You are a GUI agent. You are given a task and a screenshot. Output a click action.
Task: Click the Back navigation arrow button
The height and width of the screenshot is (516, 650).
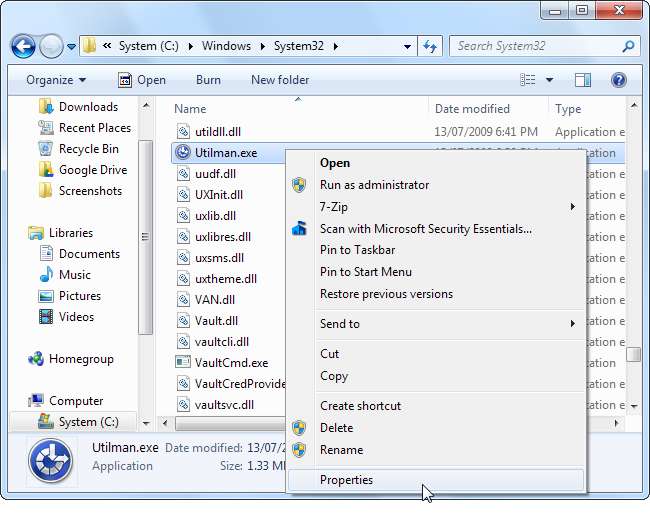[24, 46]
